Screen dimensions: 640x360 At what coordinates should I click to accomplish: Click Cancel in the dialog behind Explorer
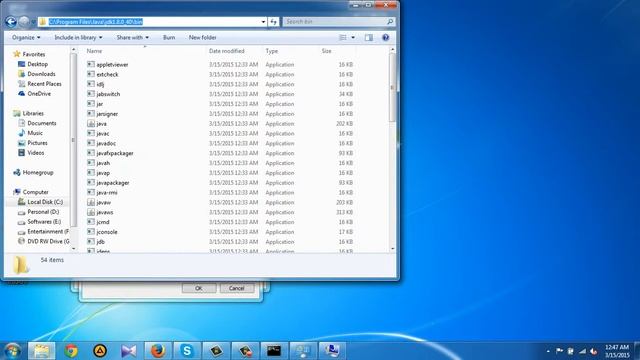237,288
